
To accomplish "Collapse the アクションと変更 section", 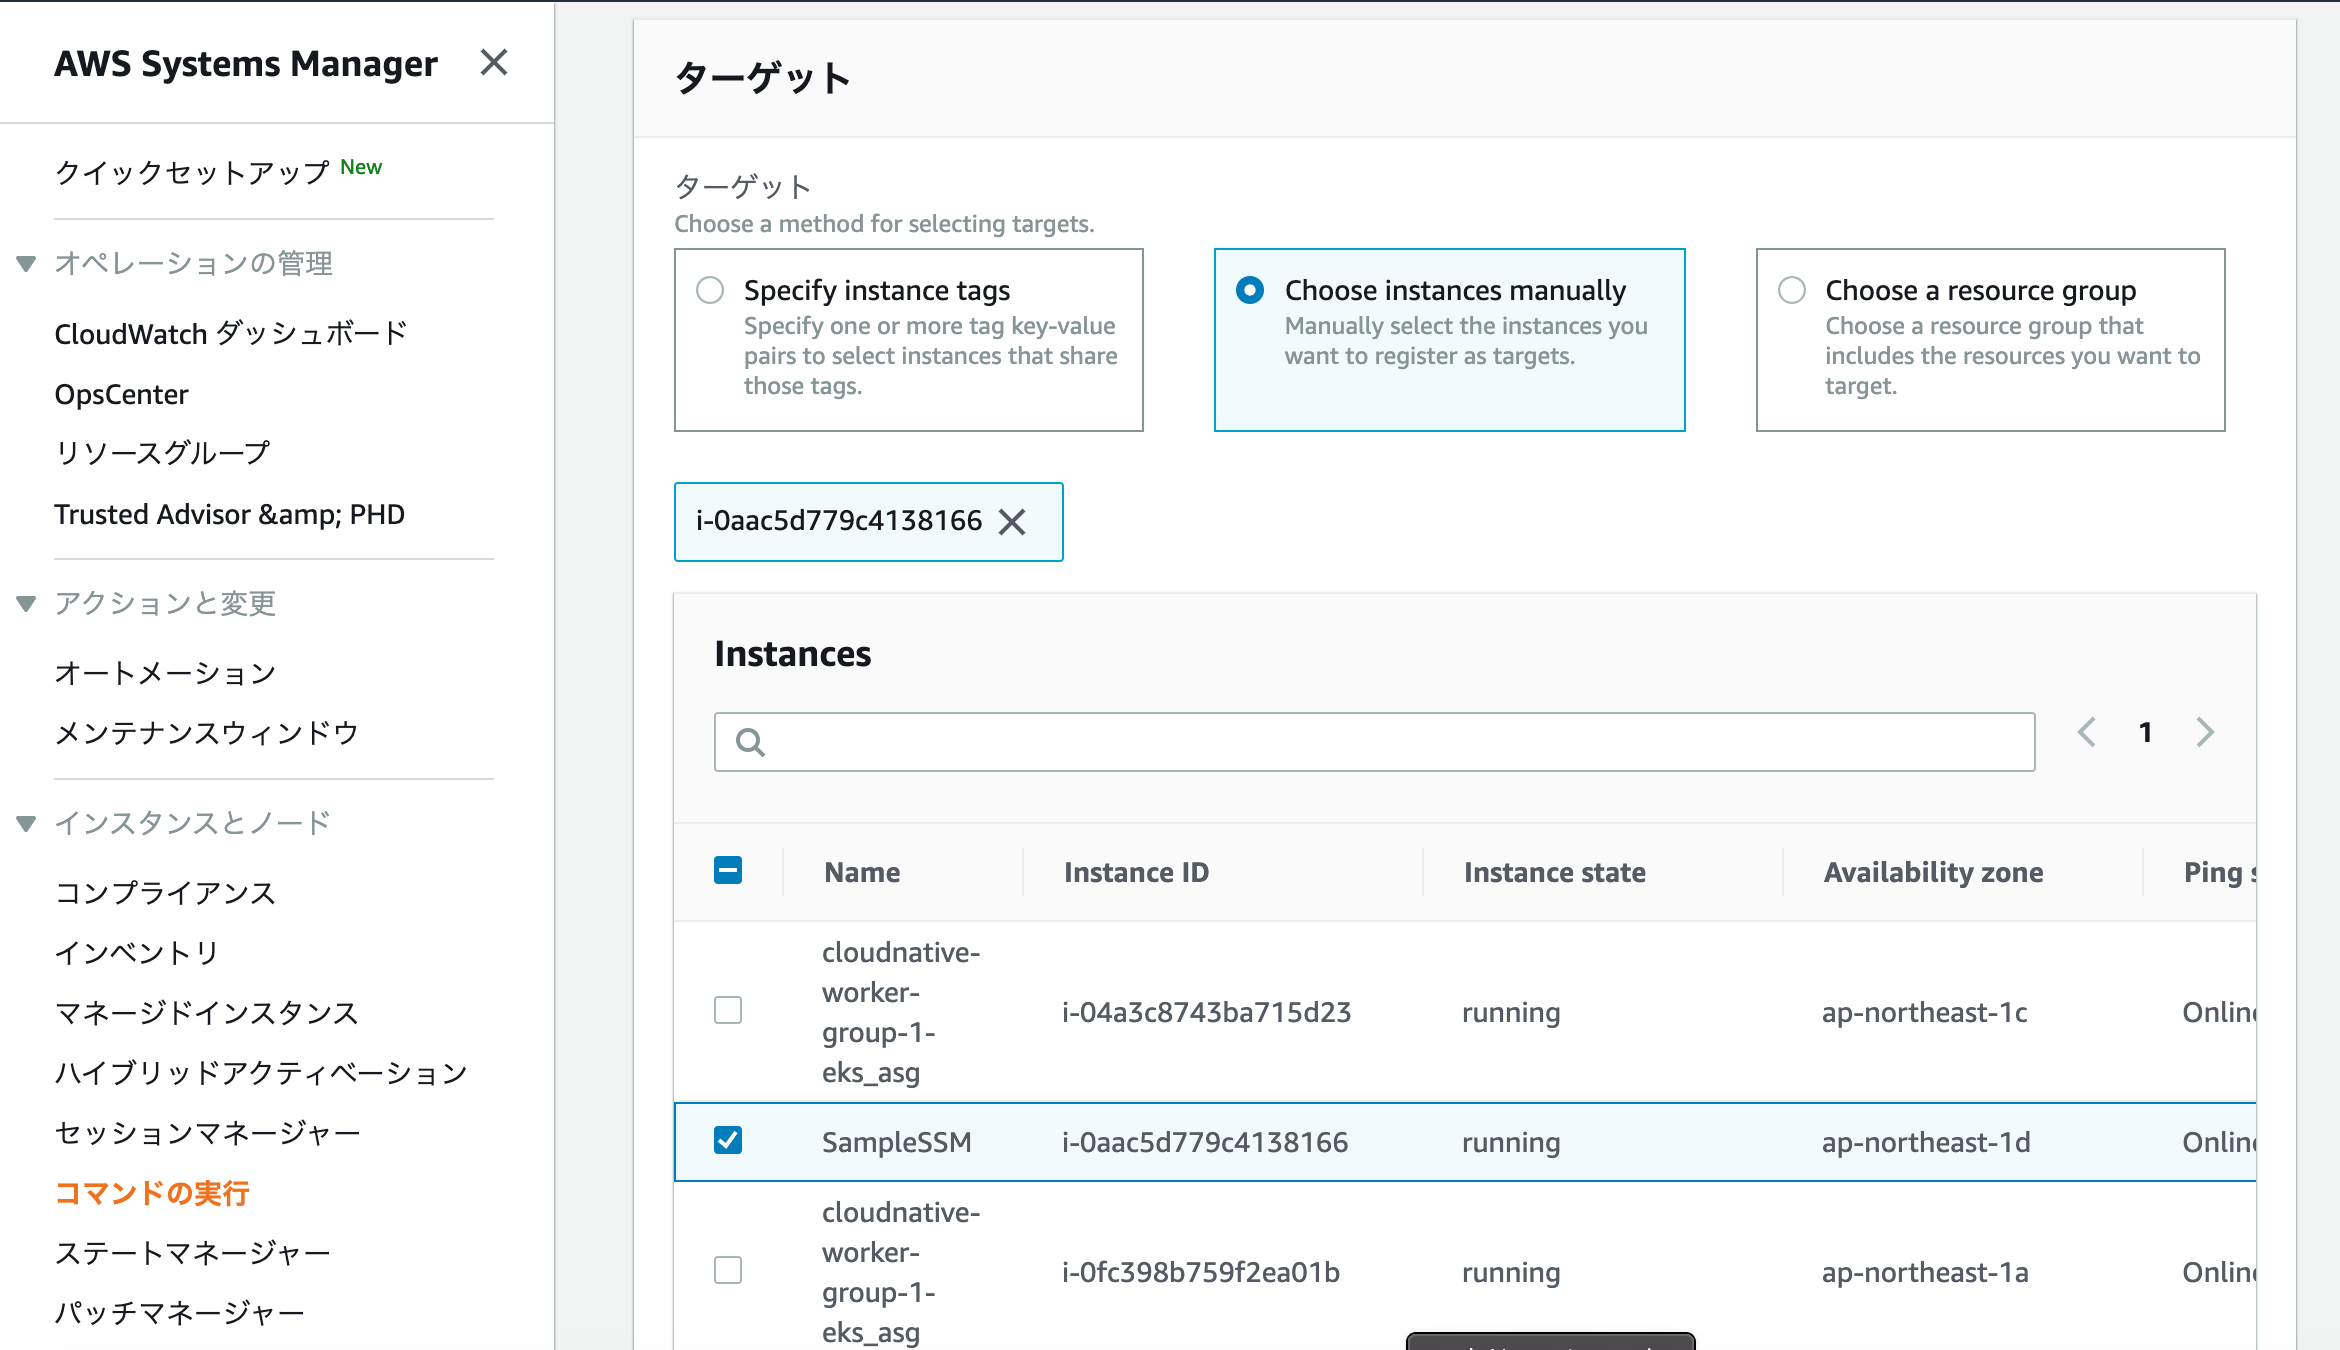I will (27, 604).
